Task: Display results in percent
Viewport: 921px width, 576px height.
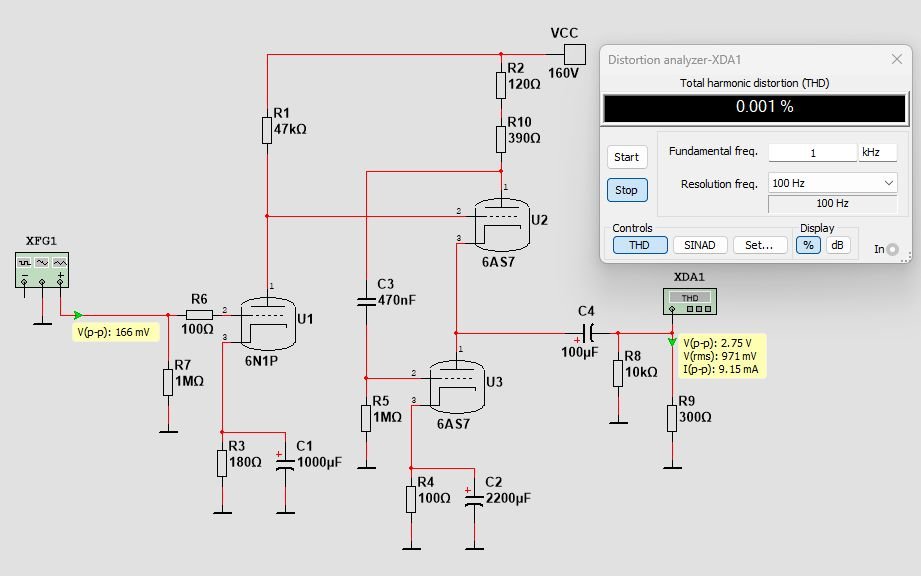Action: [808, 245]
